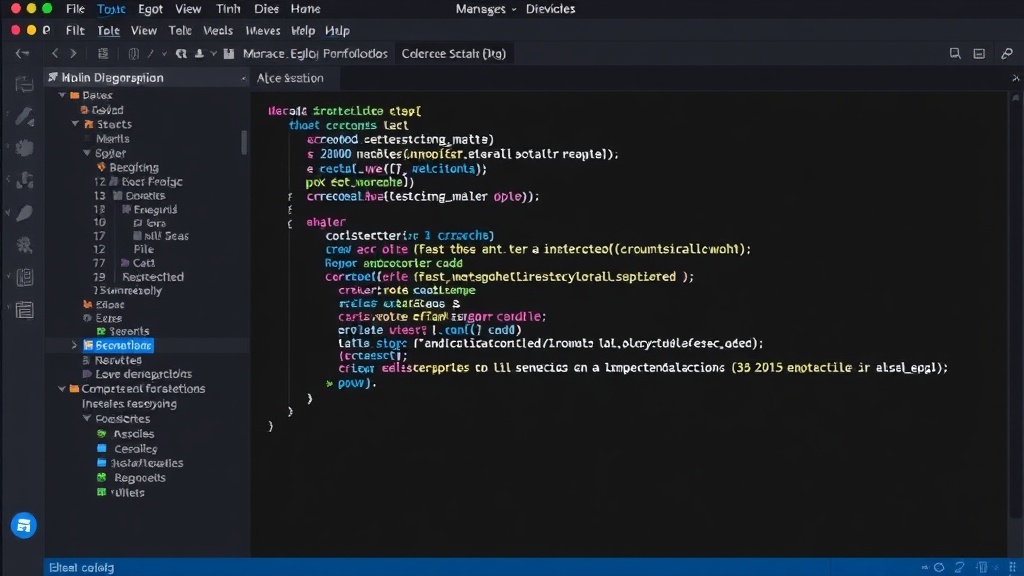Click the Stumreeolly tree entry
Image resolution: width=1024 pixels, height=576 pixels.
[x=127, y=291]
